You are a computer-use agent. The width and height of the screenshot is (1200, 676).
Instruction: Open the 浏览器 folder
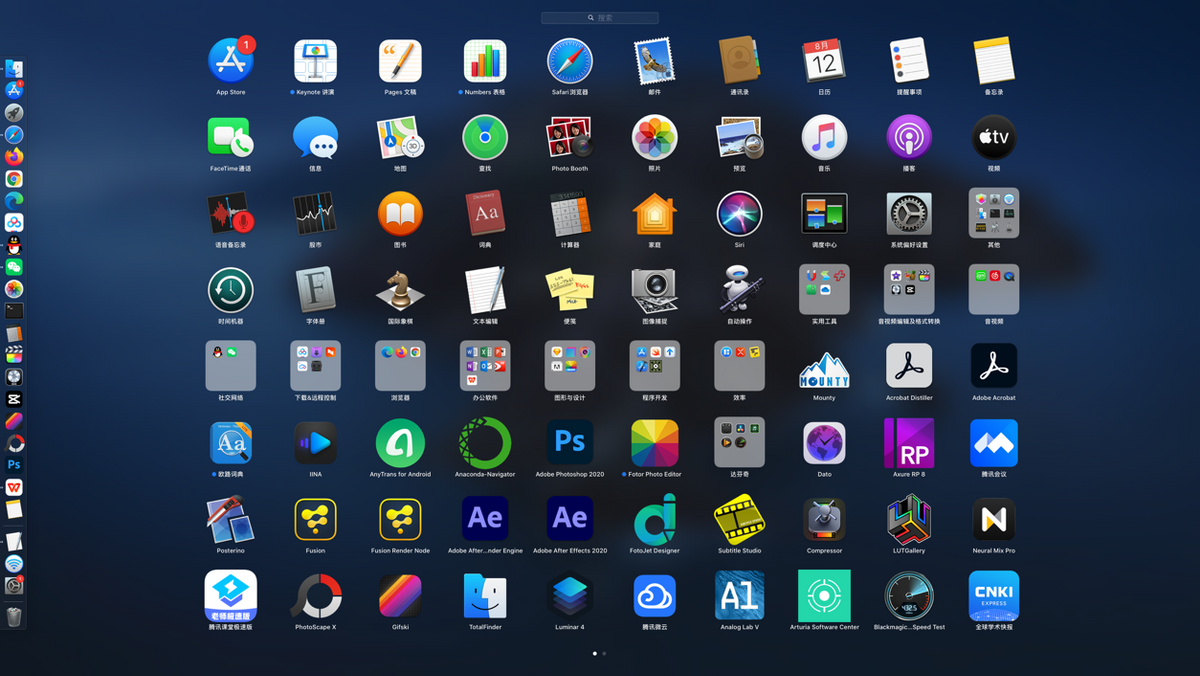[x=400, y=366]
